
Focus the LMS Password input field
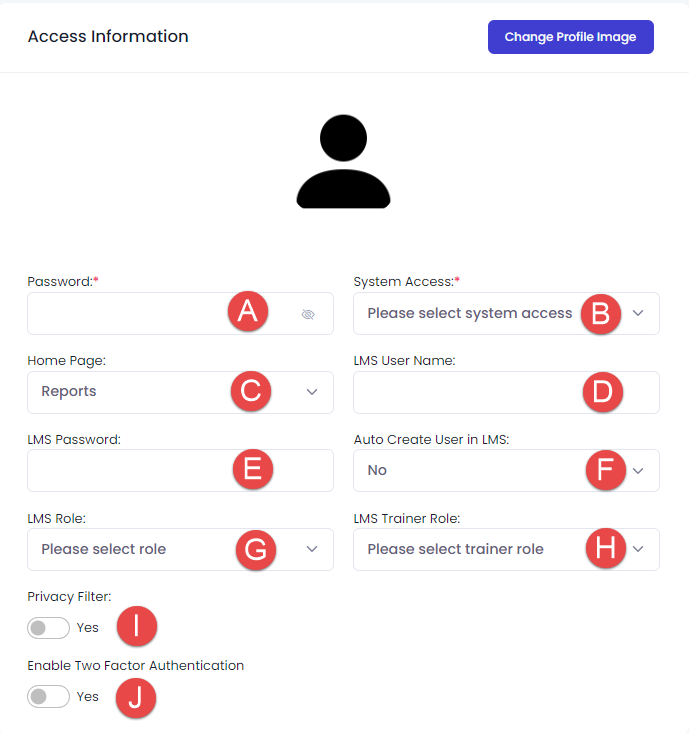130,470
